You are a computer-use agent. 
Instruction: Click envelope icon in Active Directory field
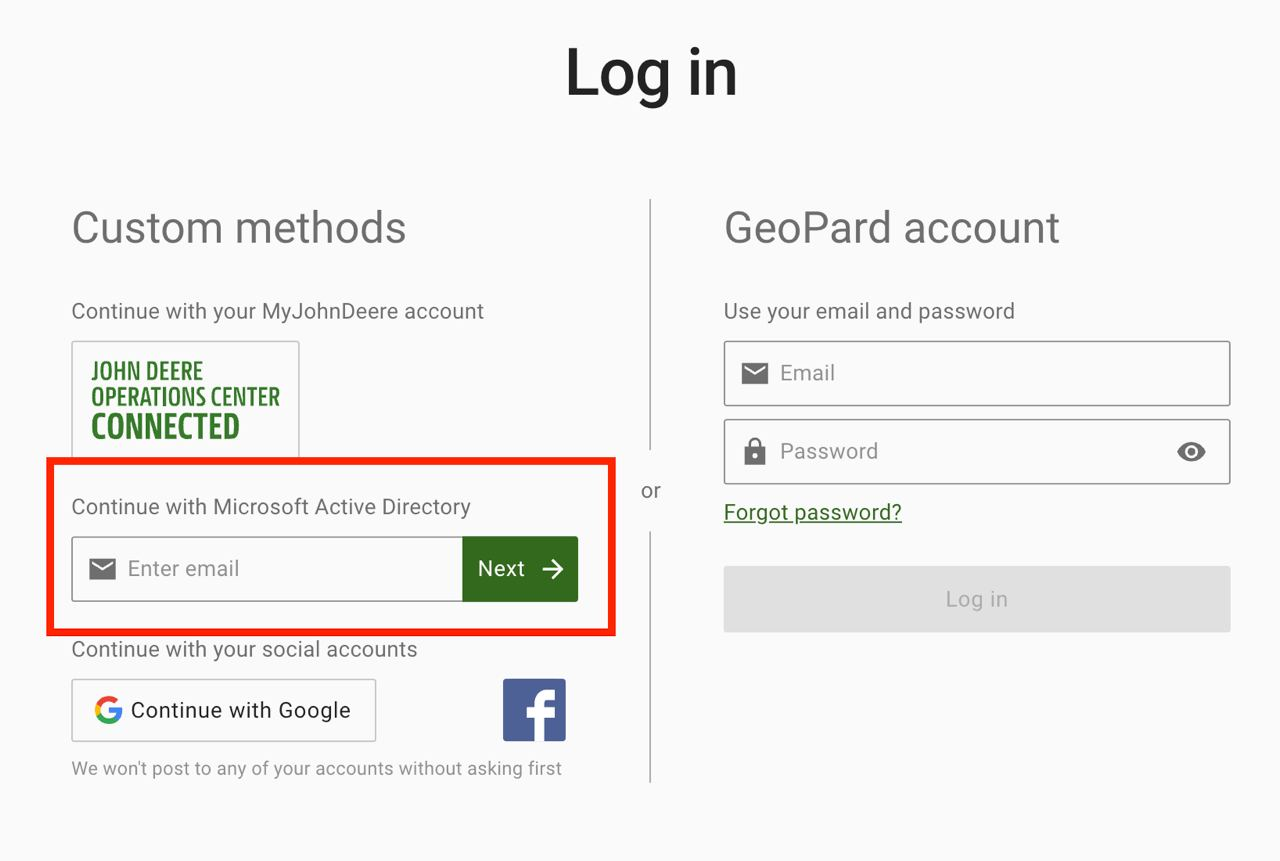(102, 569)
